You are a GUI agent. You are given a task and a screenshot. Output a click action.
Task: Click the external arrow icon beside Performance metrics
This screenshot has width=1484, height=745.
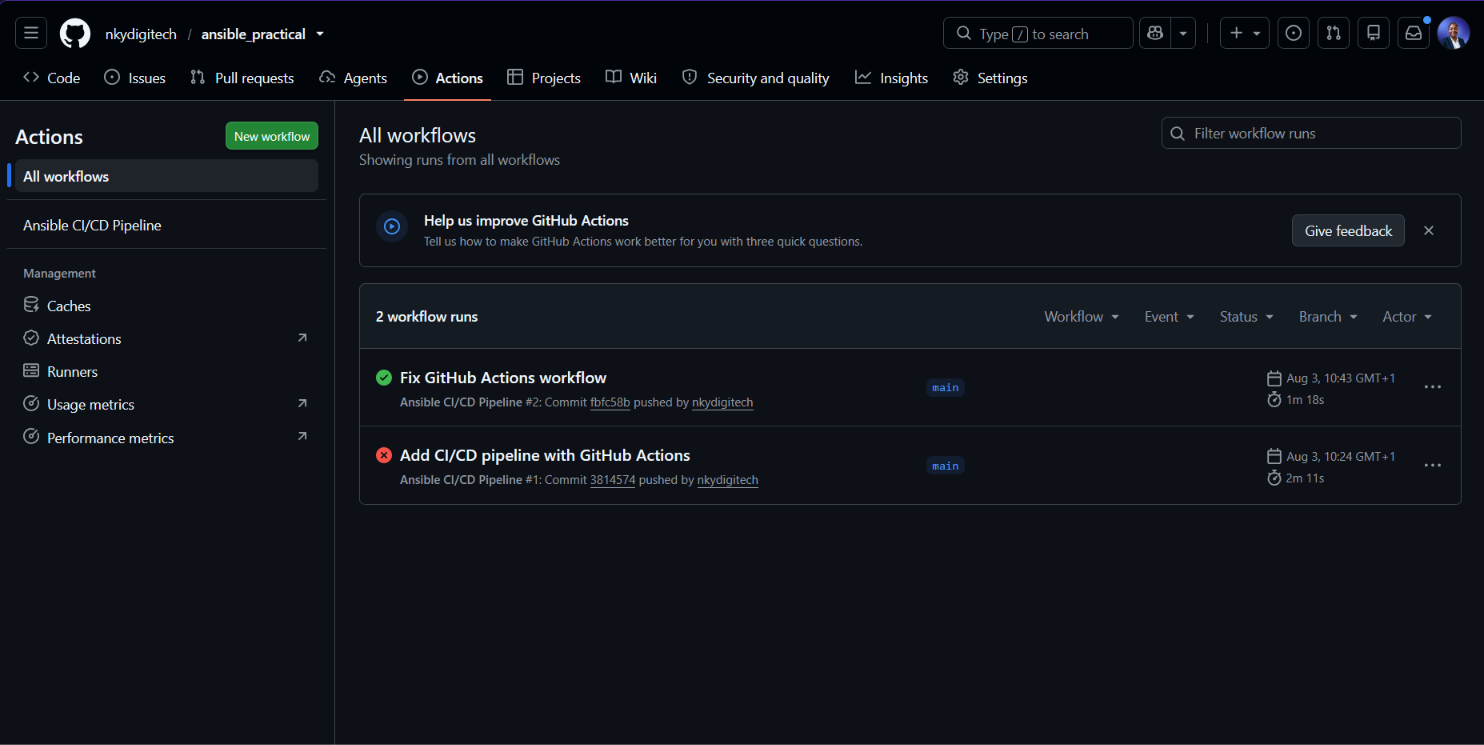302,437
